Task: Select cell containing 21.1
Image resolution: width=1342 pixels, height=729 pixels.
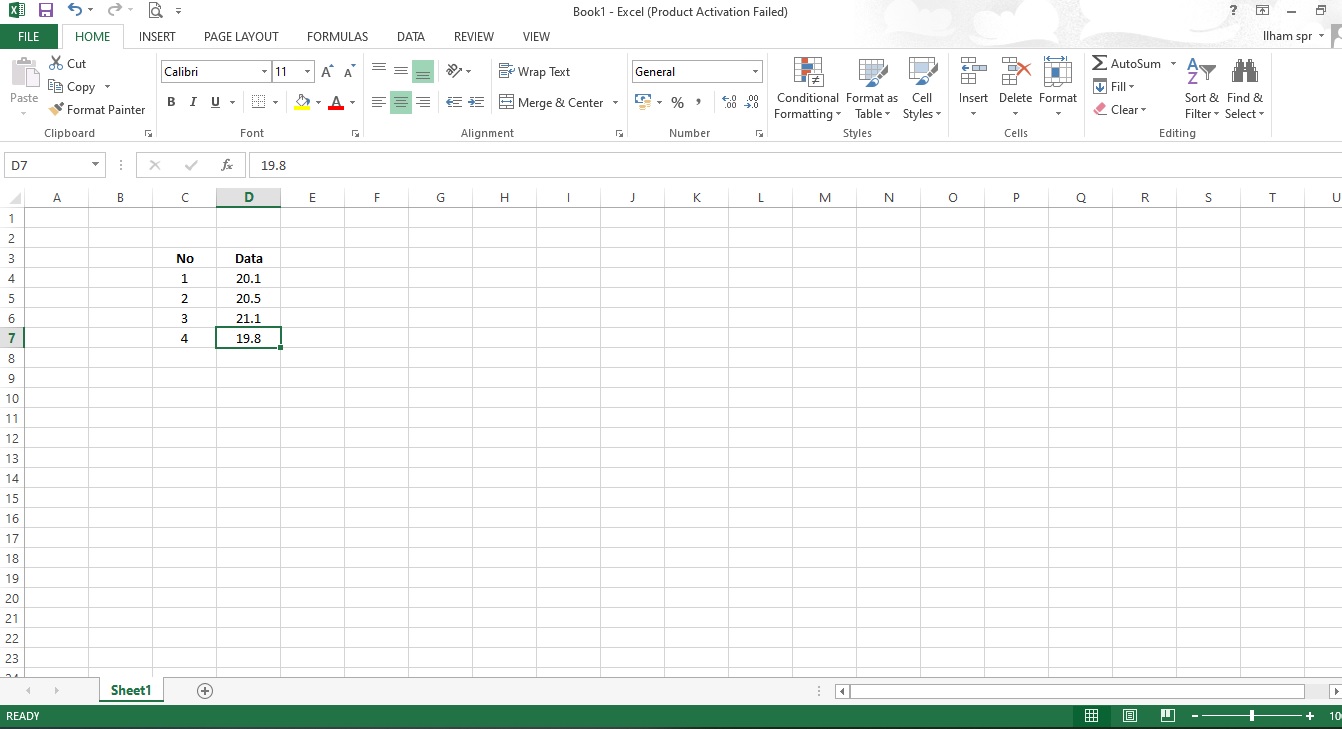Action: point(249,318)
